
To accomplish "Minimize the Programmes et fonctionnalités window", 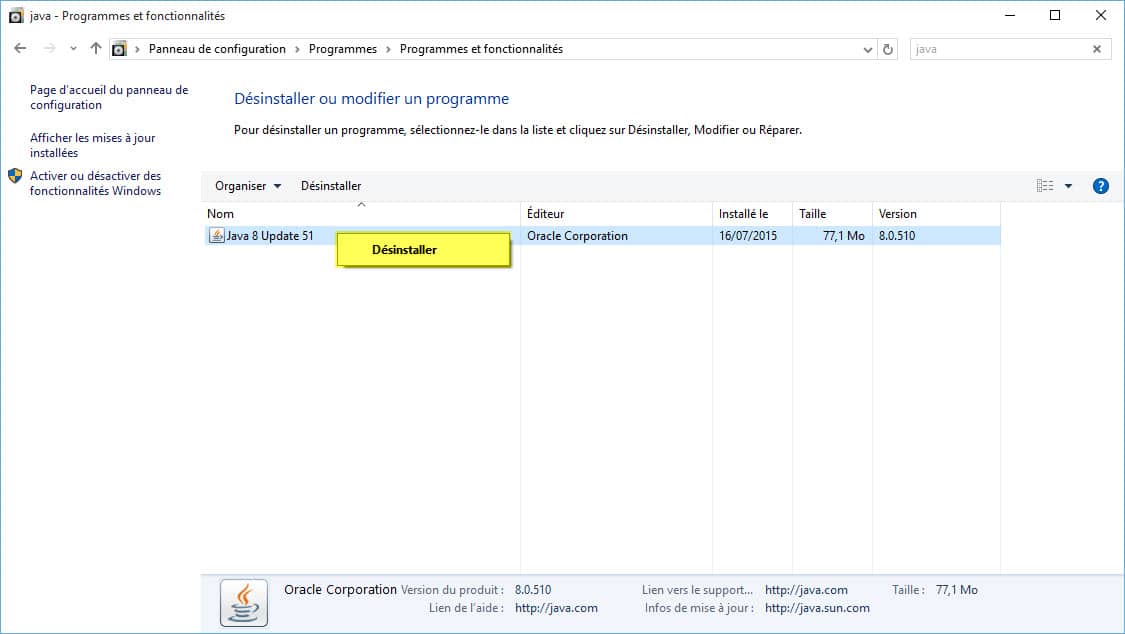I will coord(1010,15).
